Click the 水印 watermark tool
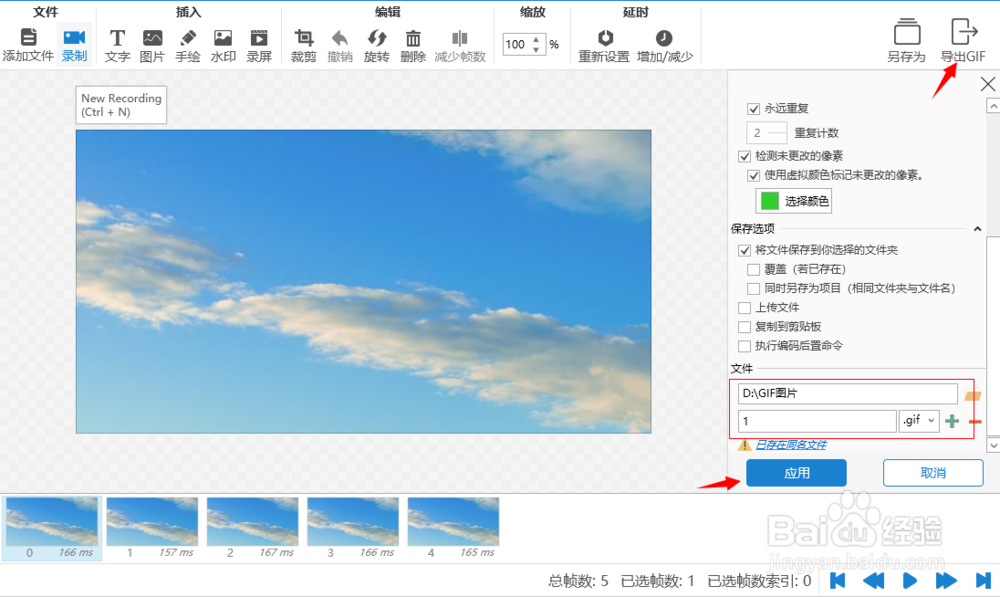 point(223,40)
